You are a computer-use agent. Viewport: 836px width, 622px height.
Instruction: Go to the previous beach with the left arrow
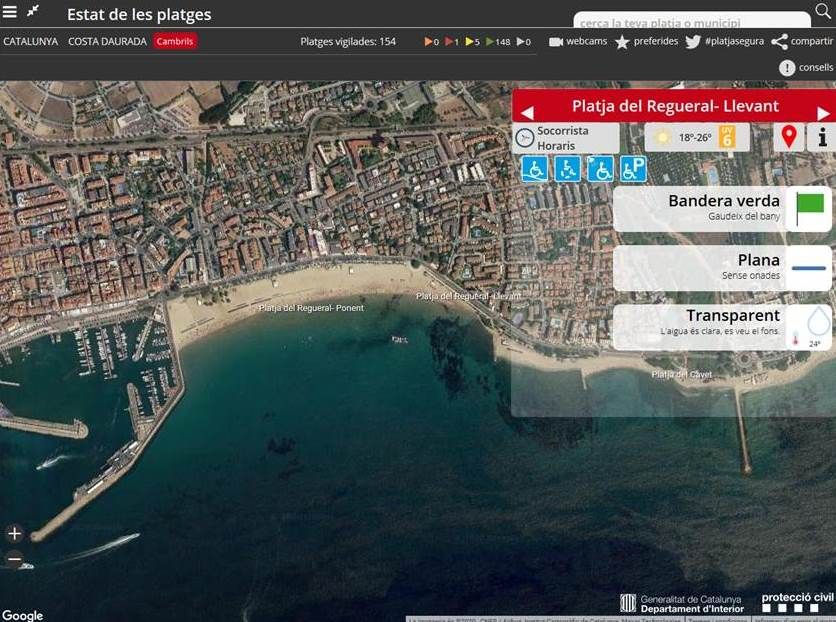pyautogui.click(x=527, y=113)
